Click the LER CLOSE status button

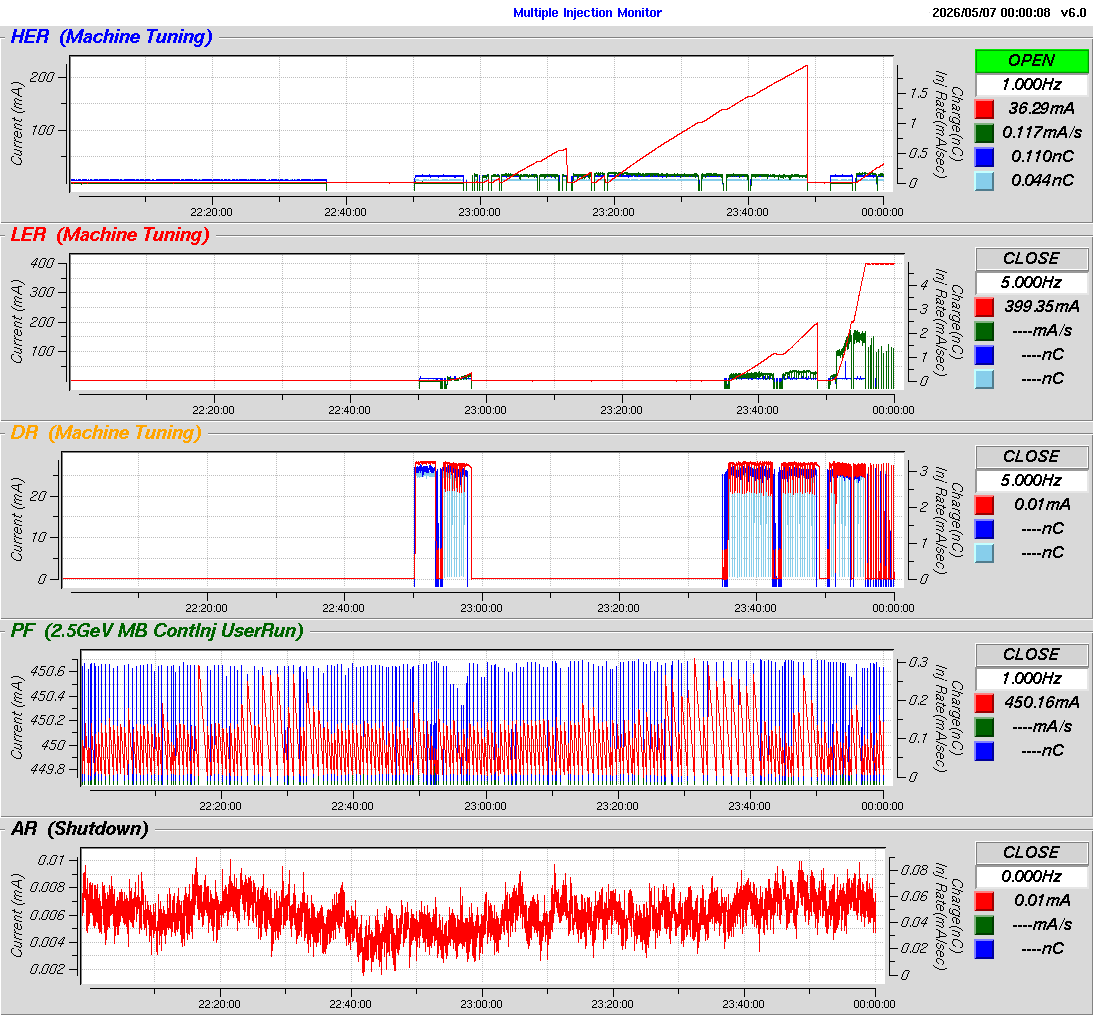point(1031,259)
